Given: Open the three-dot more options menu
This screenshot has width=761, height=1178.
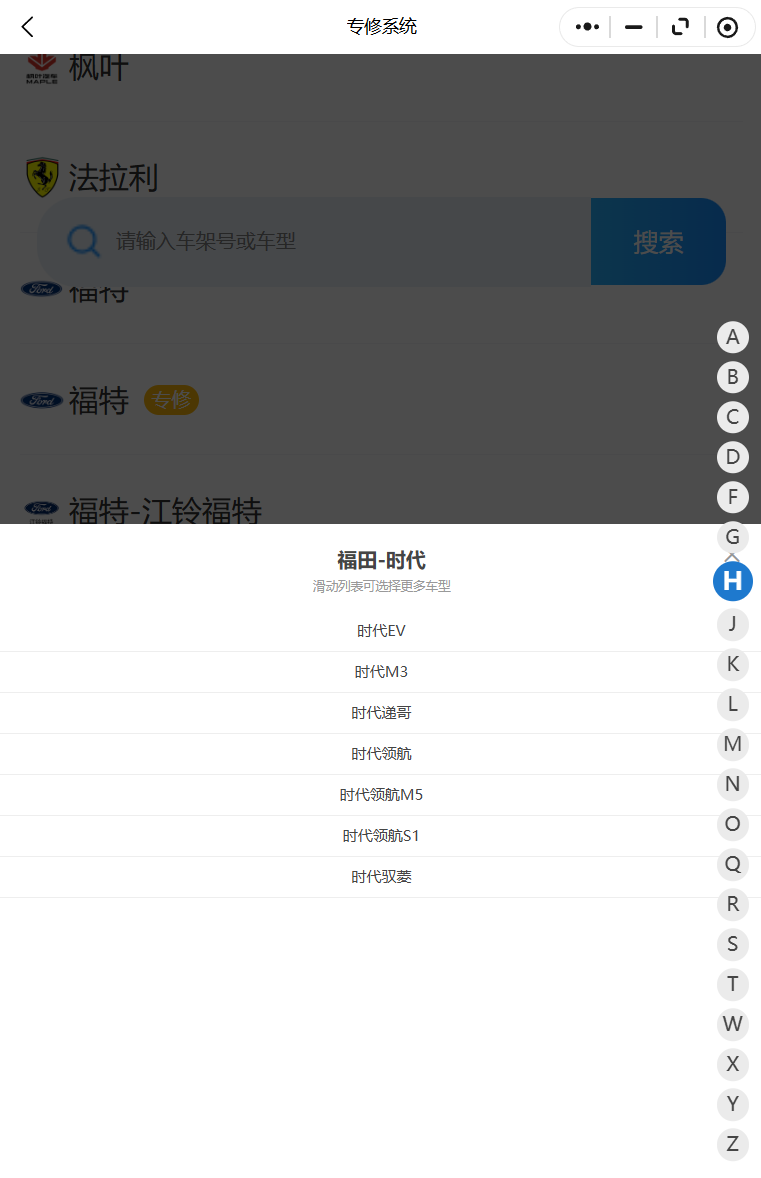Looking at the screenshot, I should click(587, 27).
